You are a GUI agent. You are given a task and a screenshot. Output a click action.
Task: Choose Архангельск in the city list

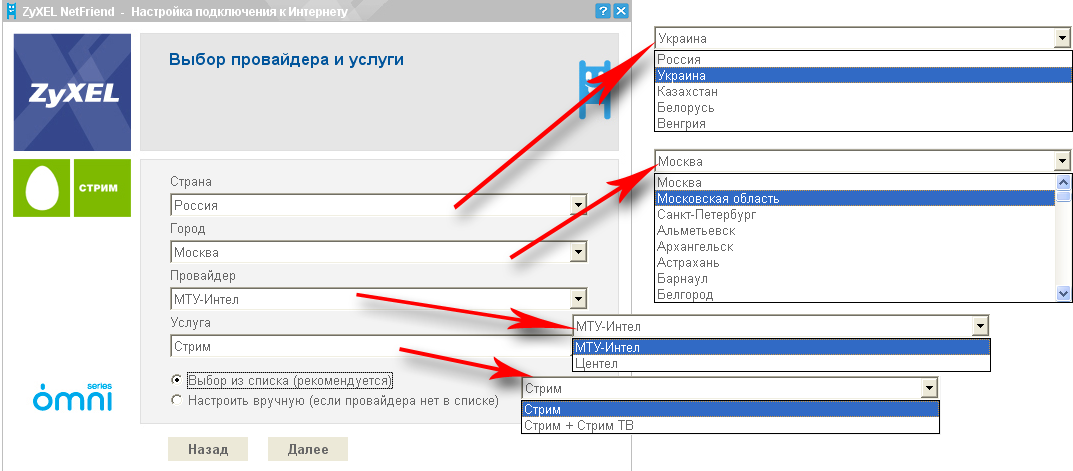pyautogui.click(x=855, y=246)
